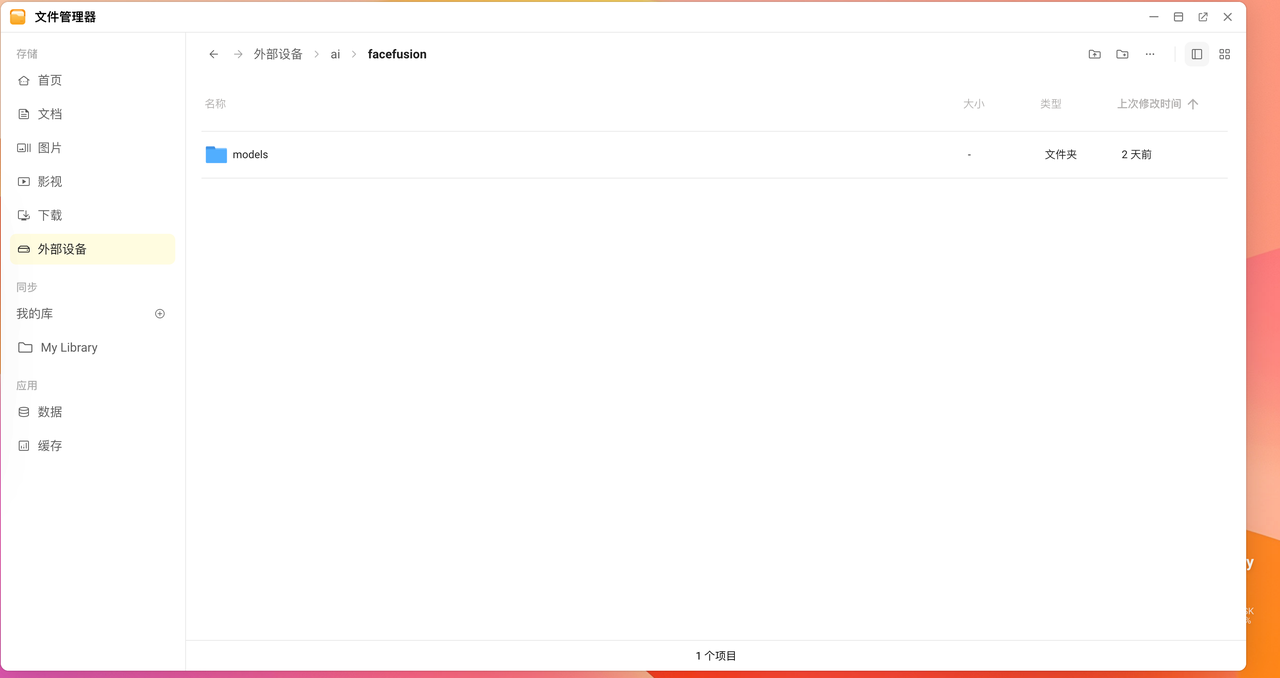Go forward using the right arrow
Image resolution: width=1280 pixels, height=678 pixels.
coord(238,54)
